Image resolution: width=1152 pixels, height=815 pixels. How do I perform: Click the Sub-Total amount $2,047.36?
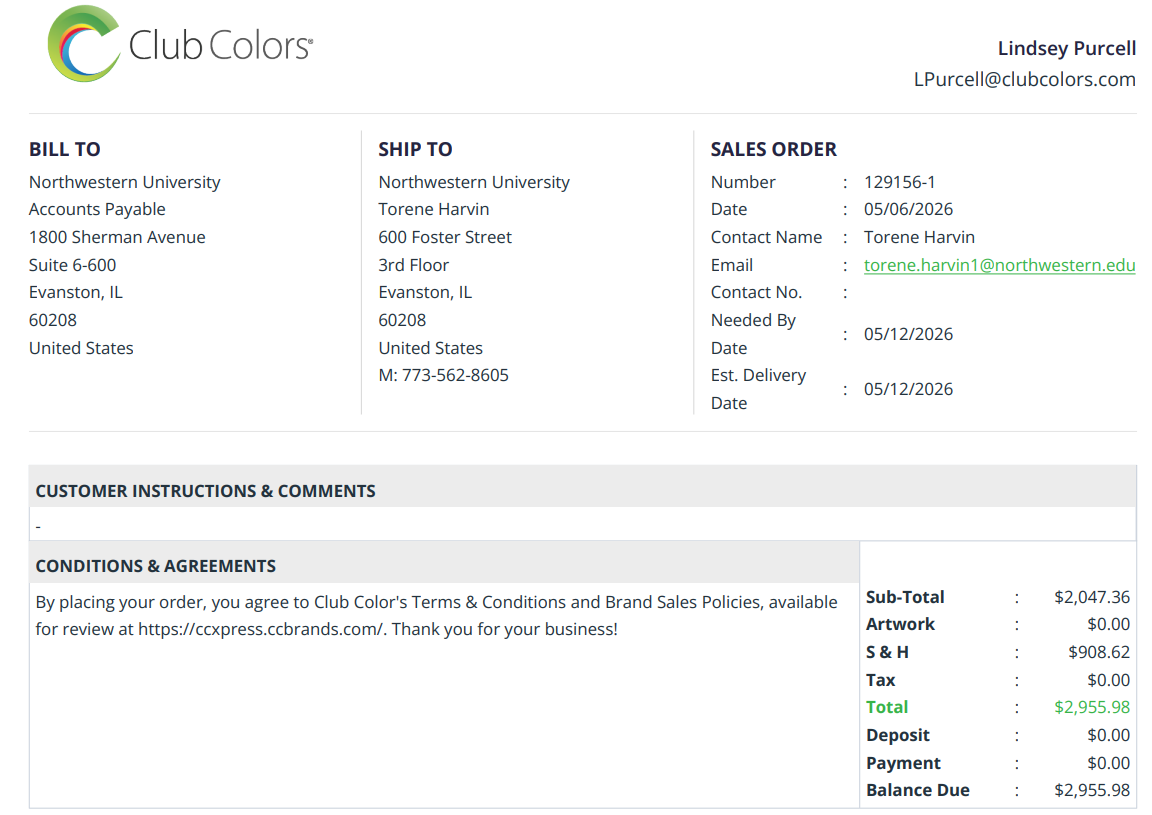(1092, 597)
